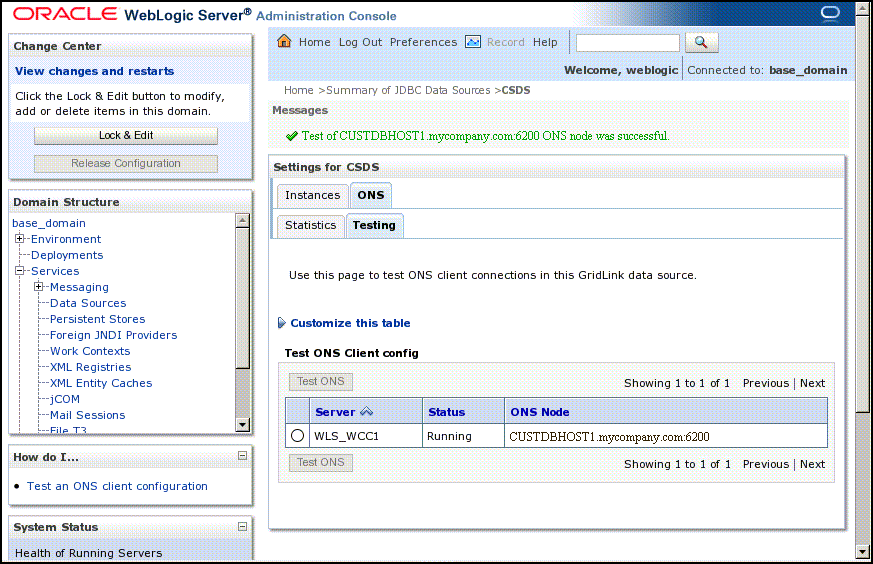Click the search magnifier button
This screenshot has width=873, height=564.
(702, 42)
